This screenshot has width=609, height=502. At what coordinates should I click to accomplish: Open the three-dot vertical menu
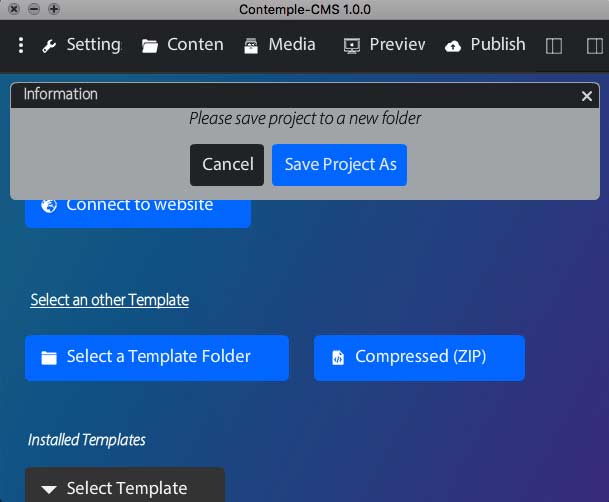pyautogui.click(x=21, y=45)
